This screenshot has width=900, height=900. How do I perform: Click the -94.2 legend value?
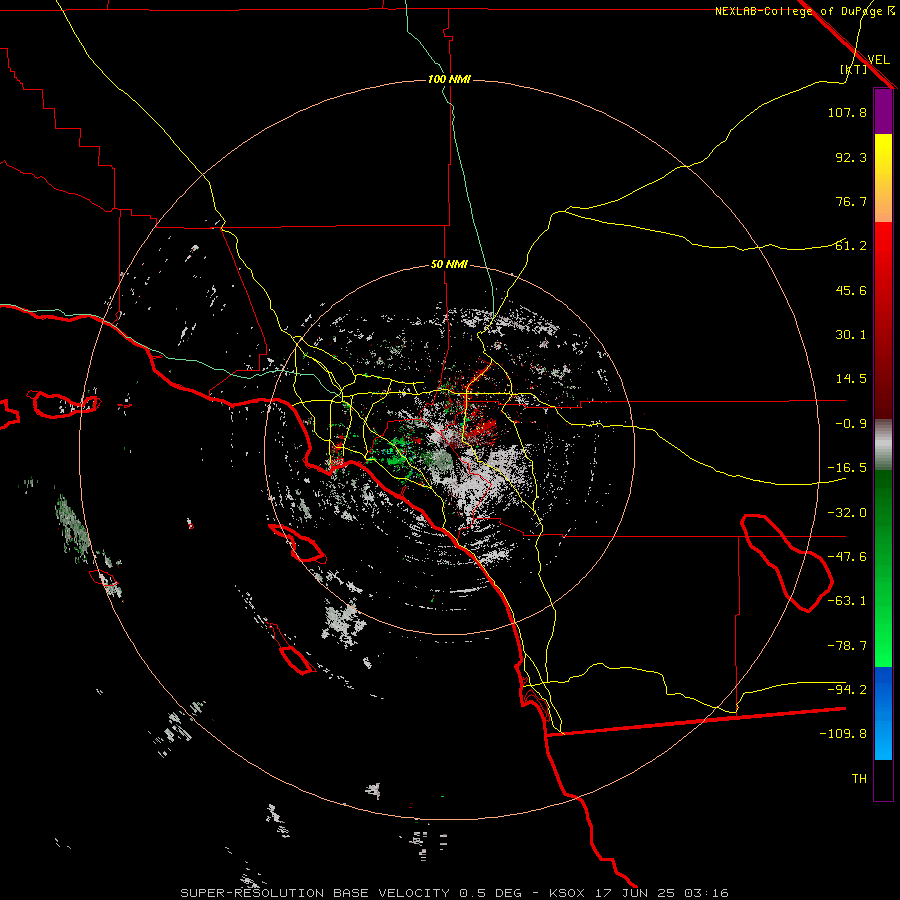[x=847, y=689]
